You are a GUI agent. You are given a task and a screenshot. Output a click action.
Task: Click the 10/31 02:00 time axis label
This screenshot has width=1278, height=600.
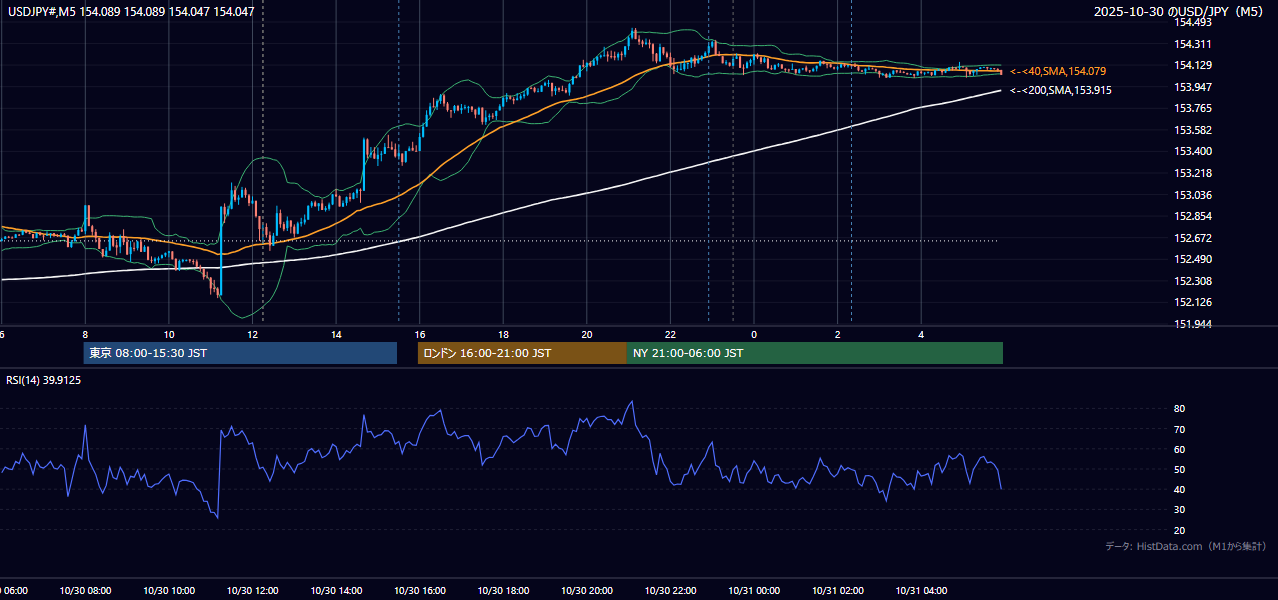pos(837,591)
